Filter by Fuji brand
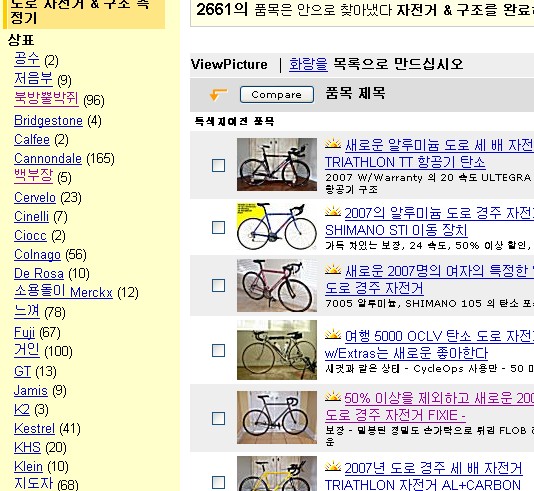Viewport: 534px width, 491px height. tap(25, 332)
